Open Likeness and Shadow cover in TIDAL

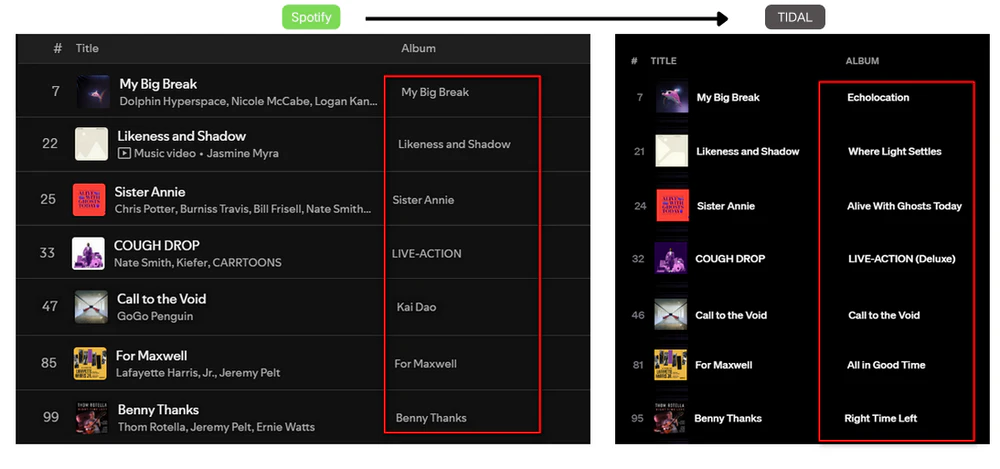[672, 151]
